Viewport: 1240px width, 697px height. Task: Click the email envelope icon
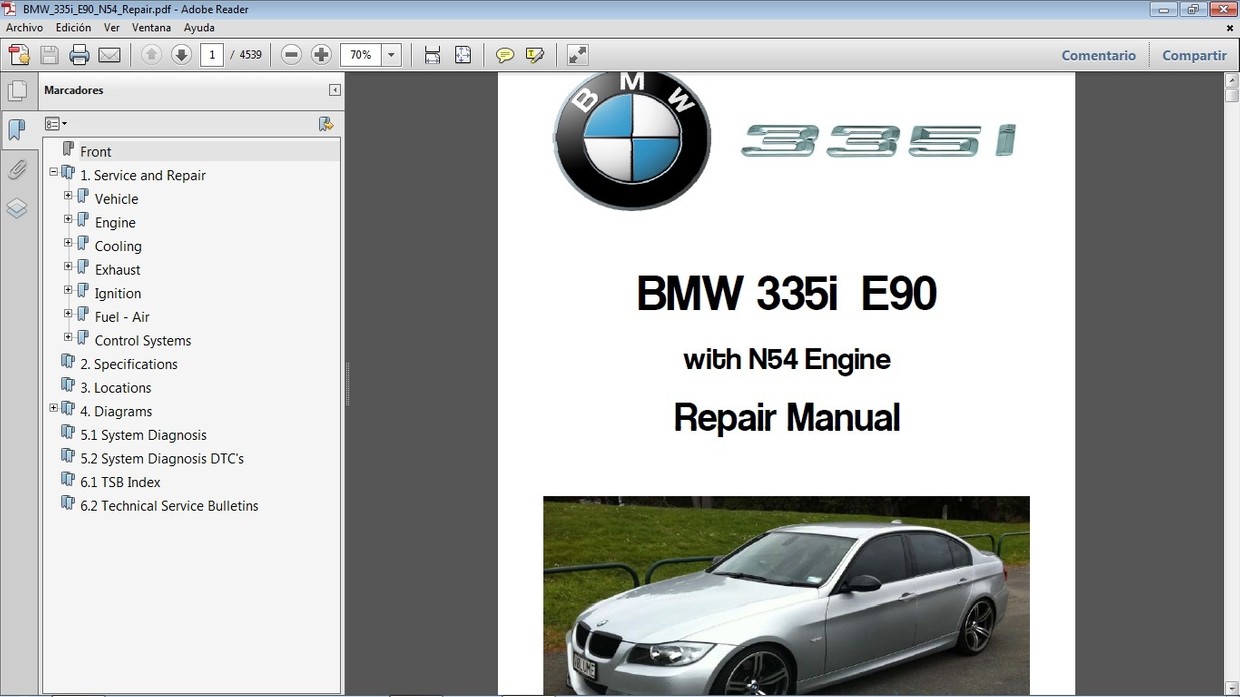click(109, 55)
